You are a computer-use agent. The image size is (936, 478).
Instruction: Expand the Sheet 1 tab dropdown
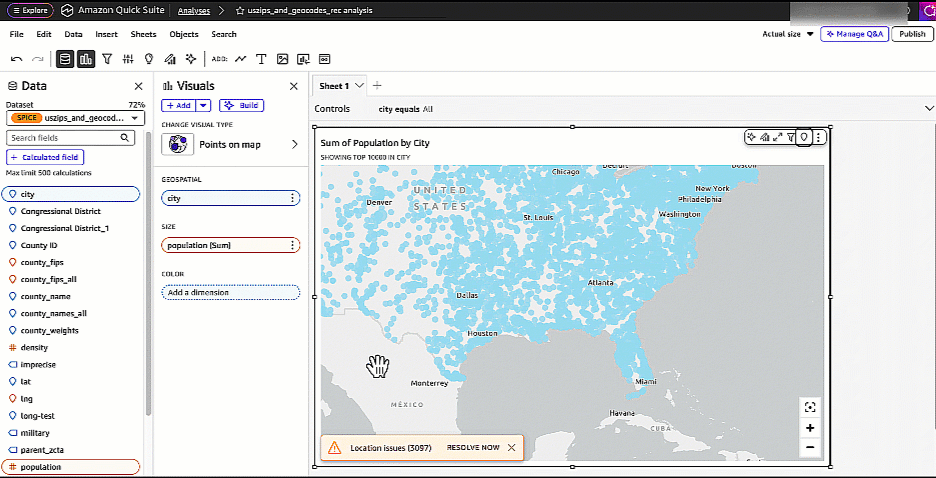(x=360, y=86)
